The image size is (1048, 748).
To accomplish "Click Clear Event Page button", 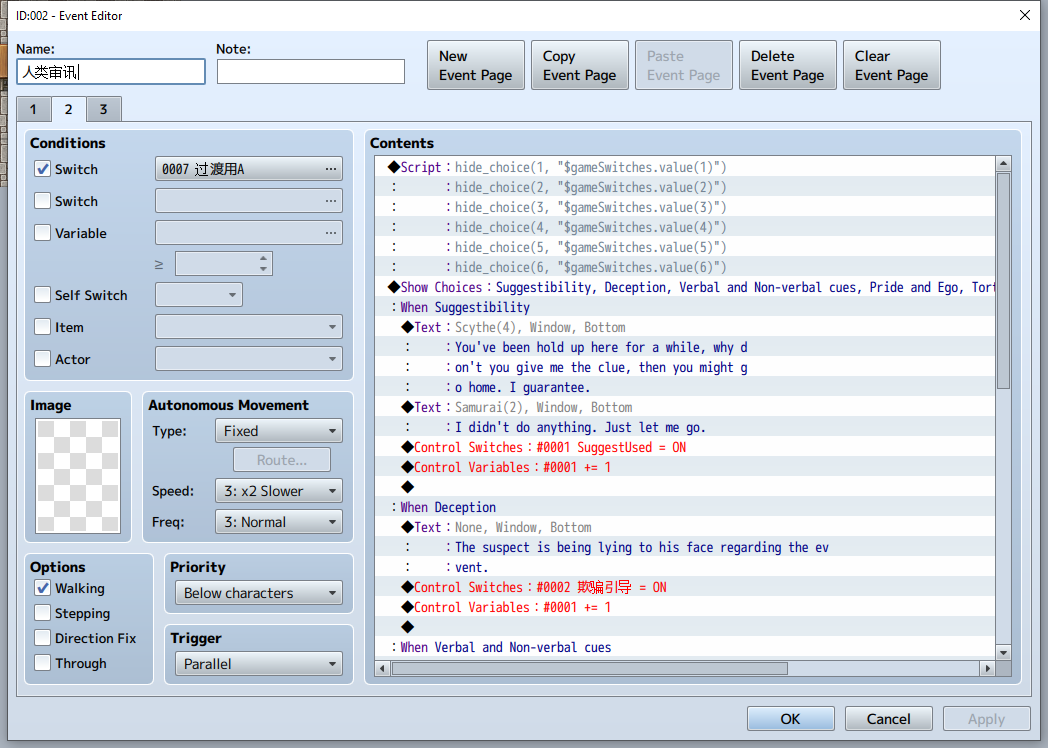I will [892, 66].
